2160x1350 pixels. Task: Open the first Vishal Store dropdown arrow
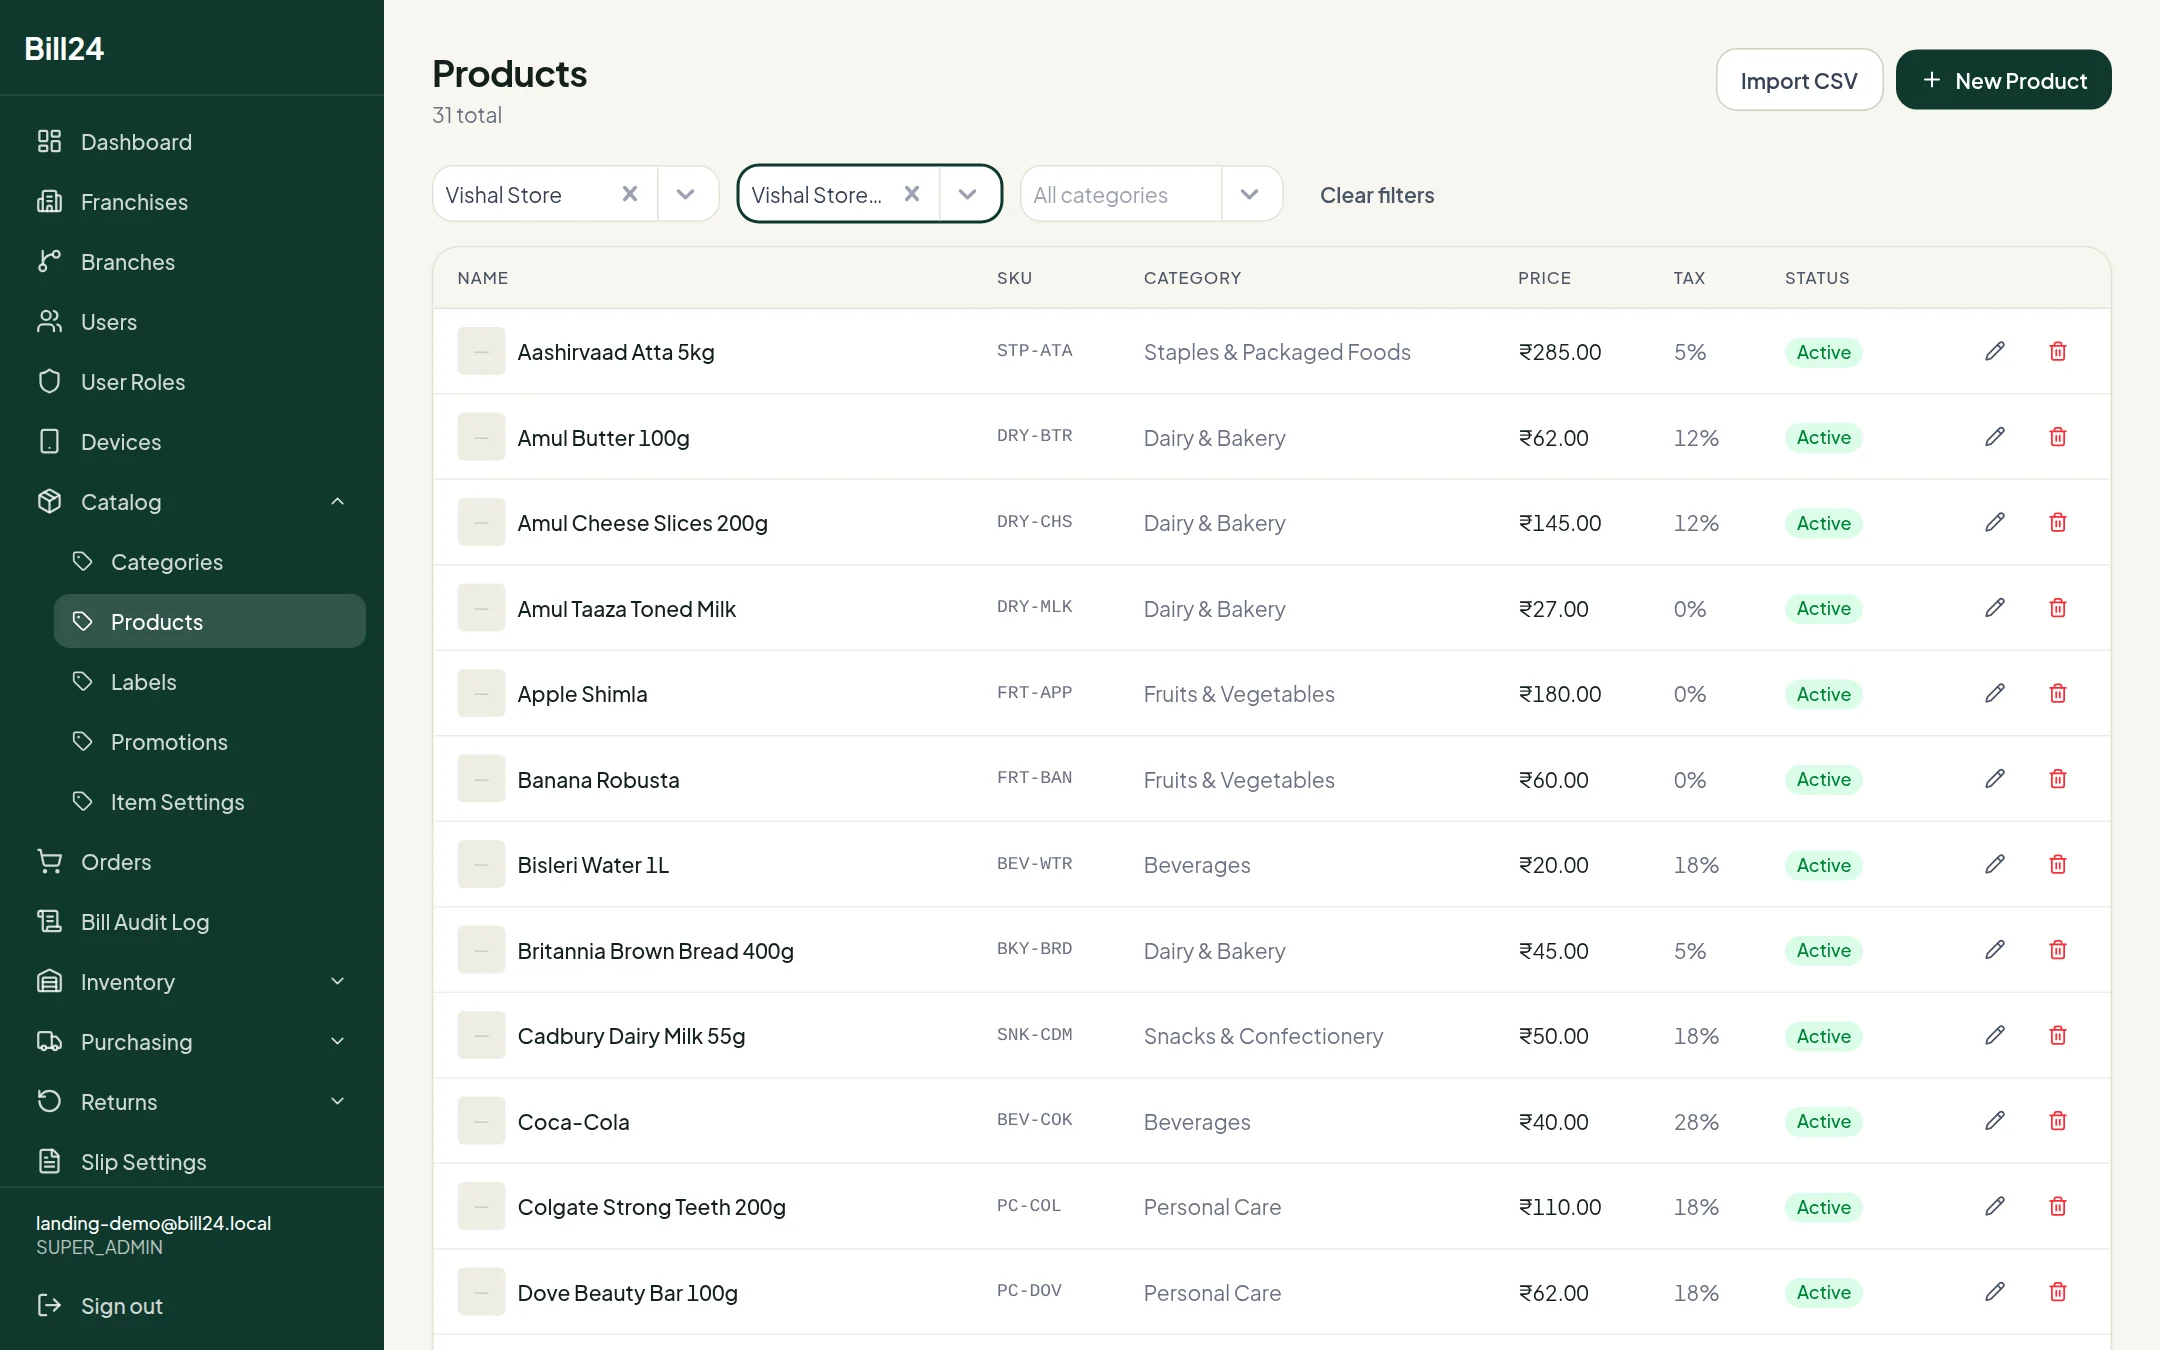(x=686, y=194)
